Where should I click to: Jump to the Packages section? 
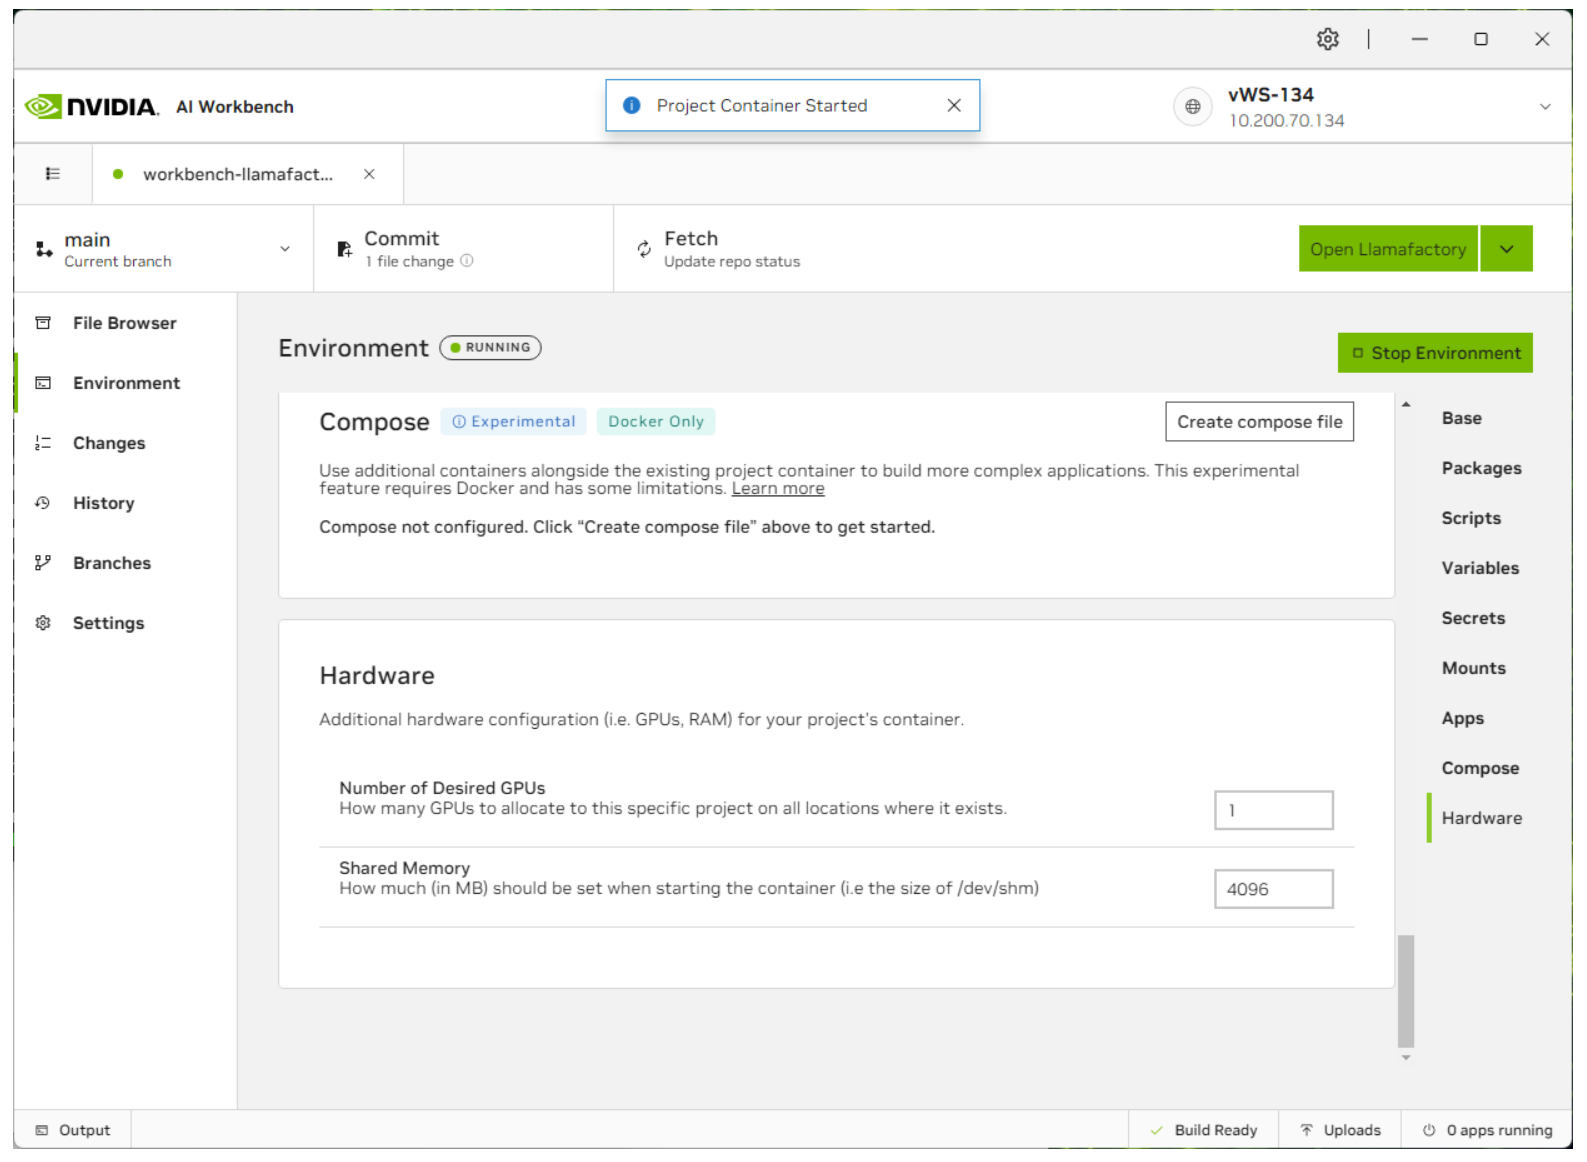point(1480,468)
